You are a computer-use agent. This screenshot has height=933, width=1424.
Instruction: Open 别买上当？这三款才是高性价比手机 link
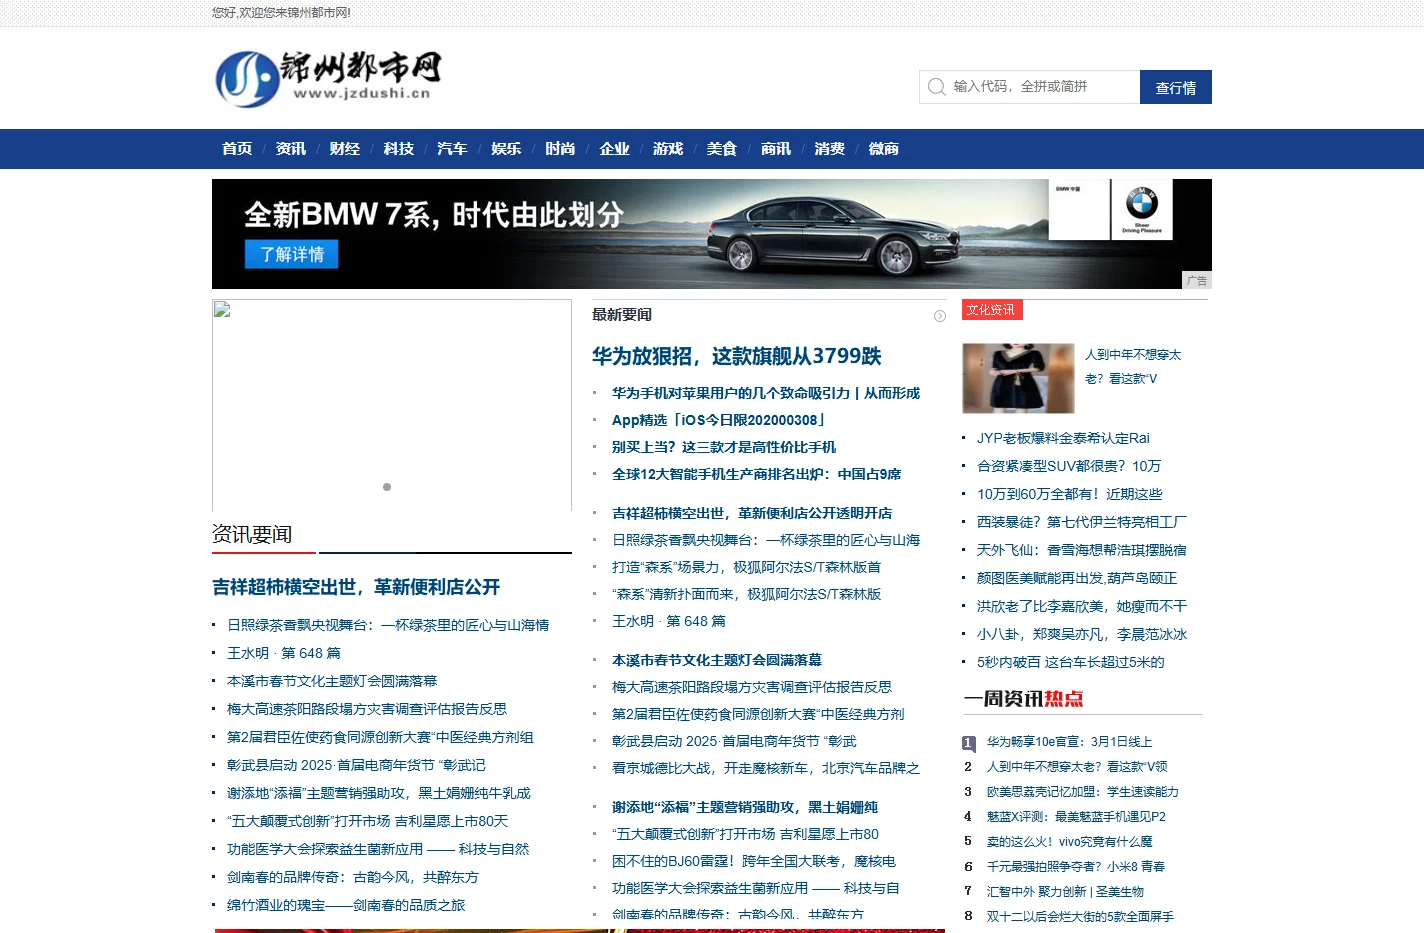coord(724,448)
